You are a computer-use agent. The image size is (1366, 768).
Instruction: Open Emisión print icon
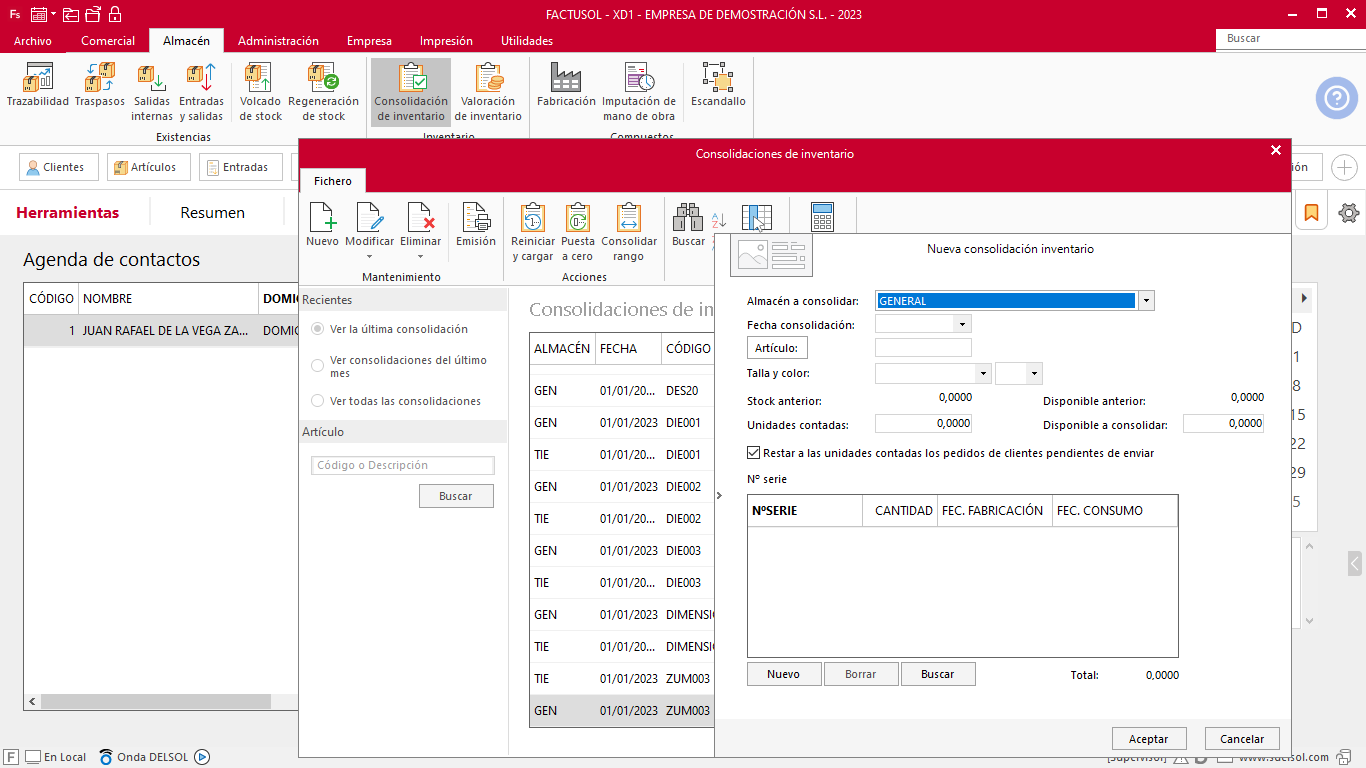pos(476,226)
